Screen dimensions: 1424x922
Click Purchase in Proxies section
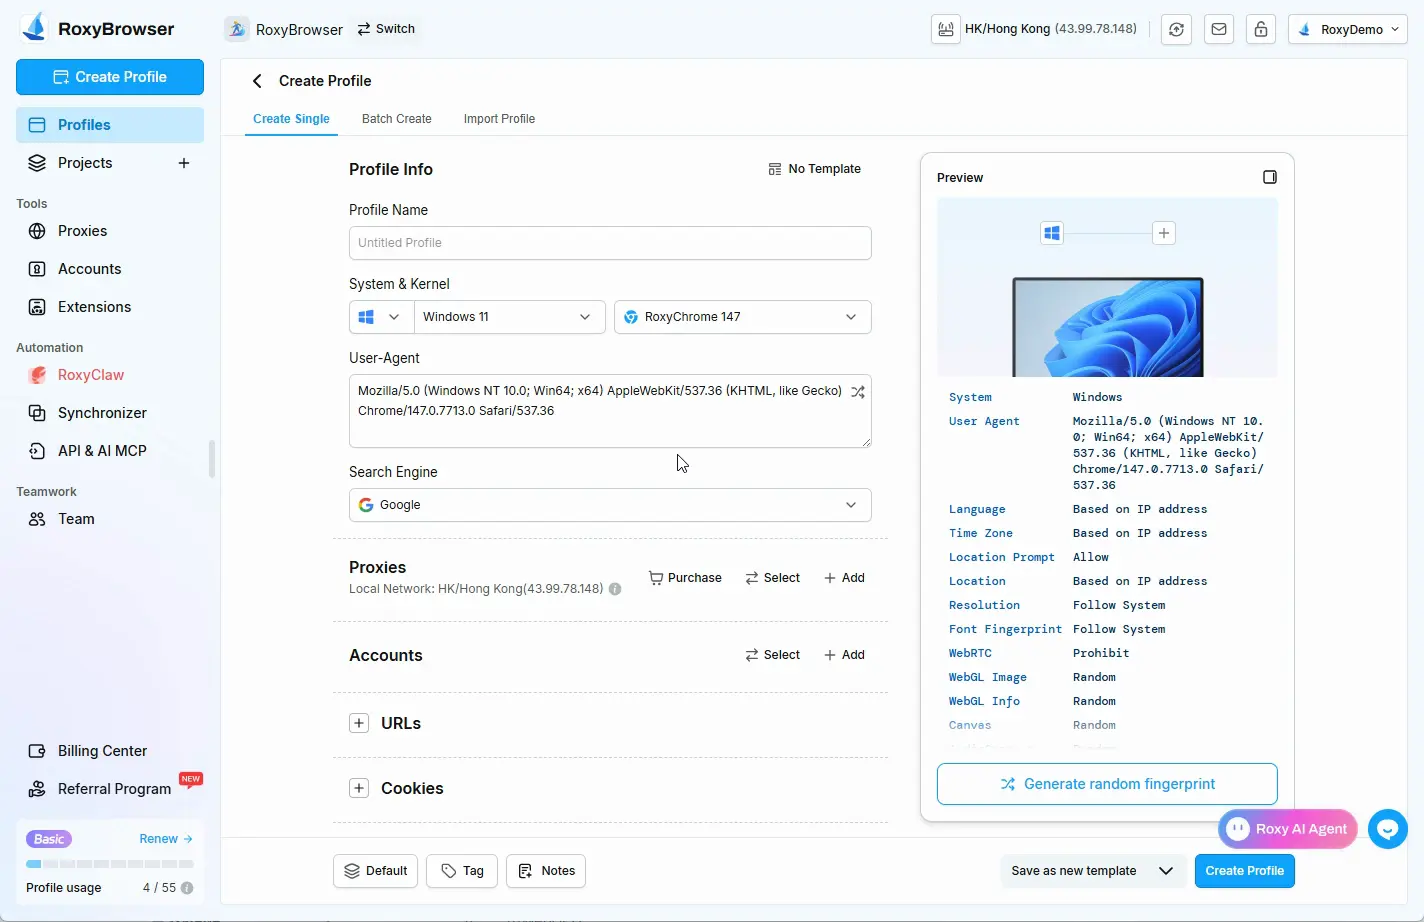685,578
